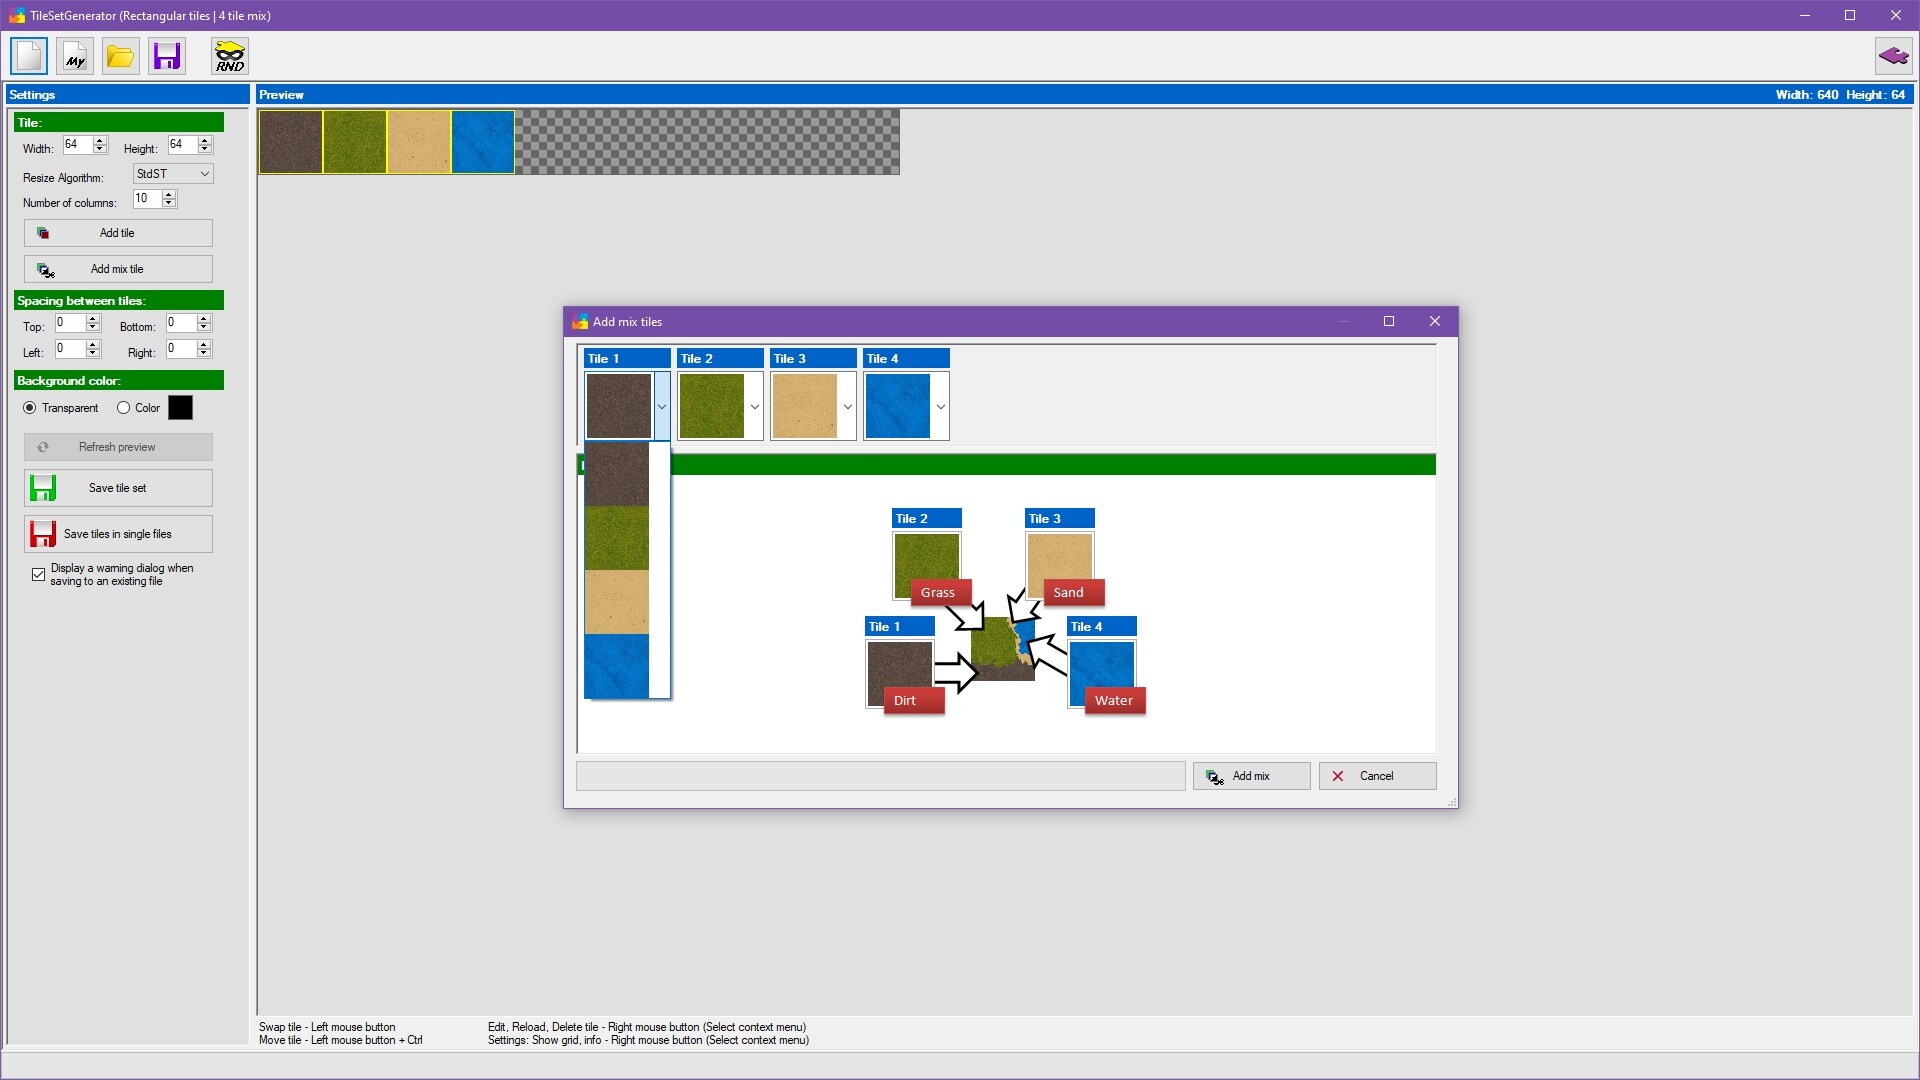Expand the Tile 4 water tile dropdown

[939, 407]
